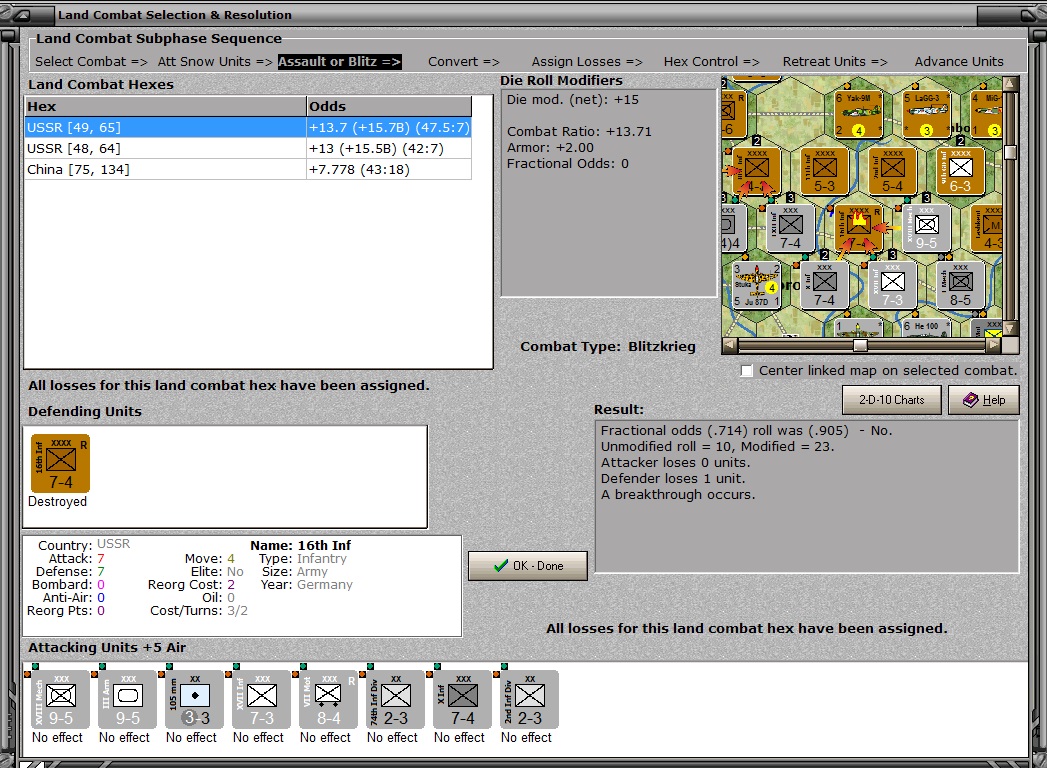Click the map horizontal scrollbar thumb
Image resolution: width=1047 pixels, height=768 pixels.
click(861, 345)
